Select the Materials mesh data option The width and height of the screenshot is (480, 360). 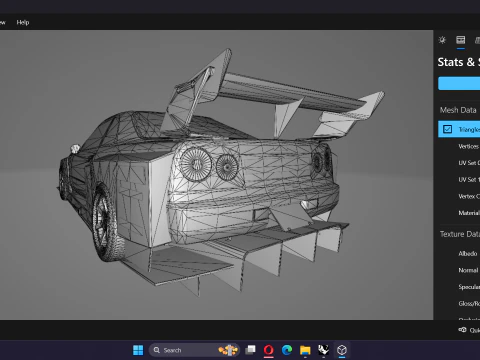(x=469, y=213)
